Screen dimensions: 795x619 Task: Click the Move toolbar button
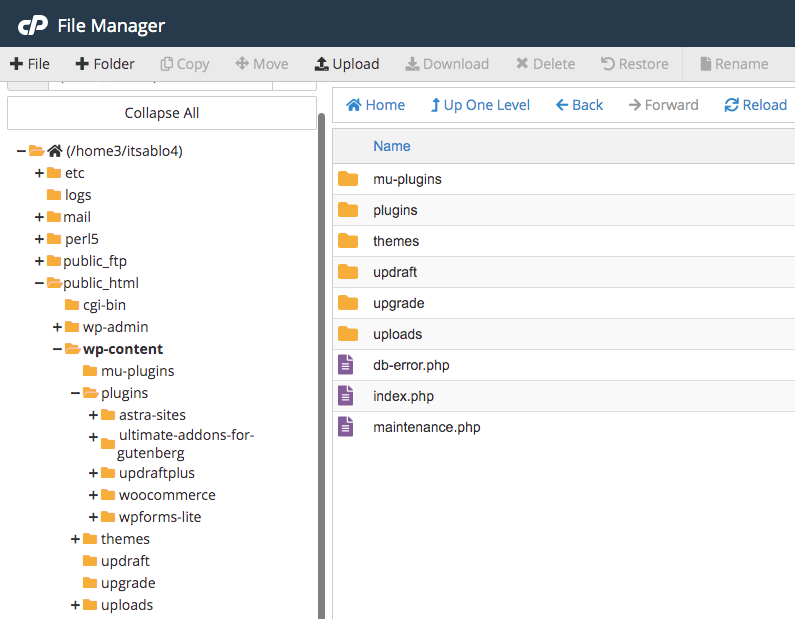point(262,64)
